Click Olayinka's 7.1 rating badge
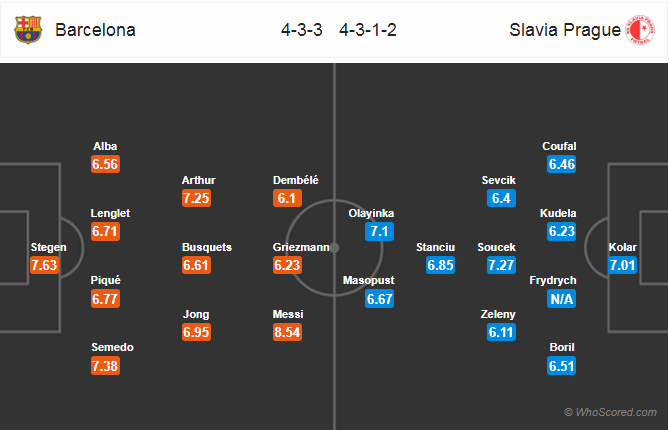The height and width of the screenshot is (430, 669). coord(379,231)
